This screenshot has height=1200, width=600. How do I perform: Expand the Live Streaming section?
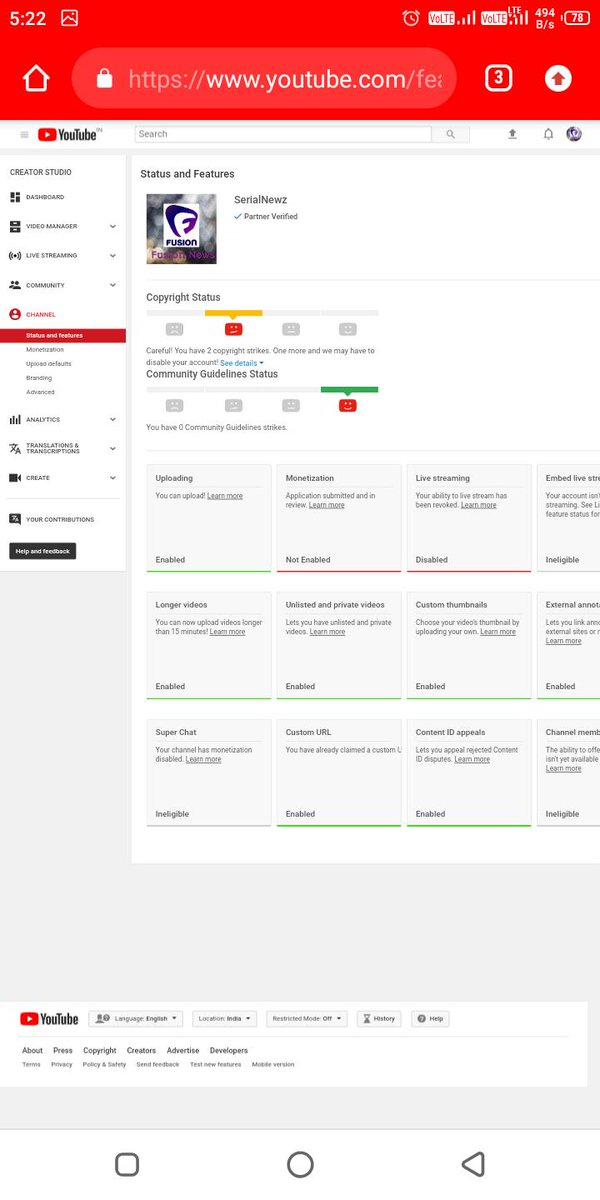112,256
